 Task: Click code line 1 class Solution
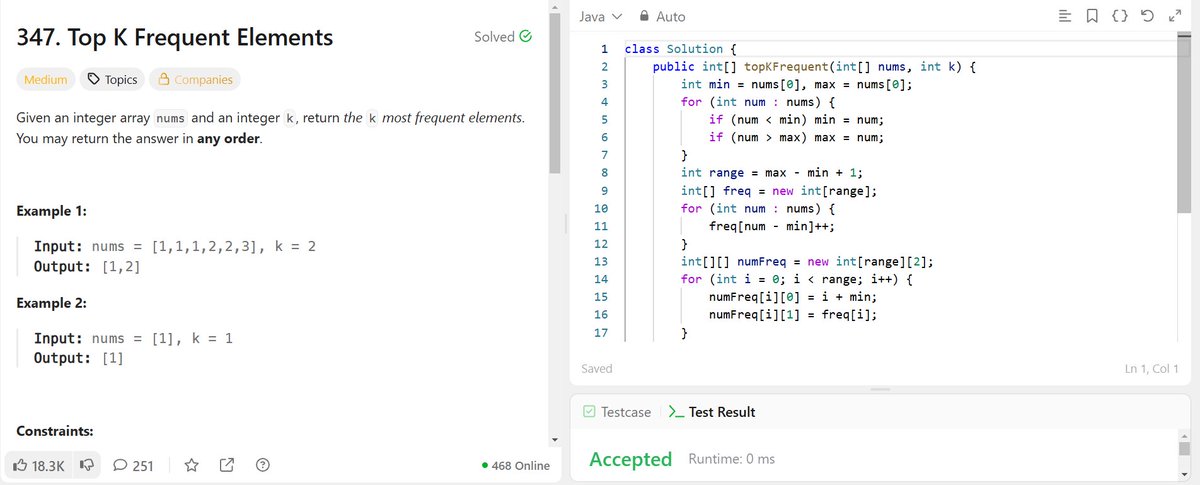680,48
